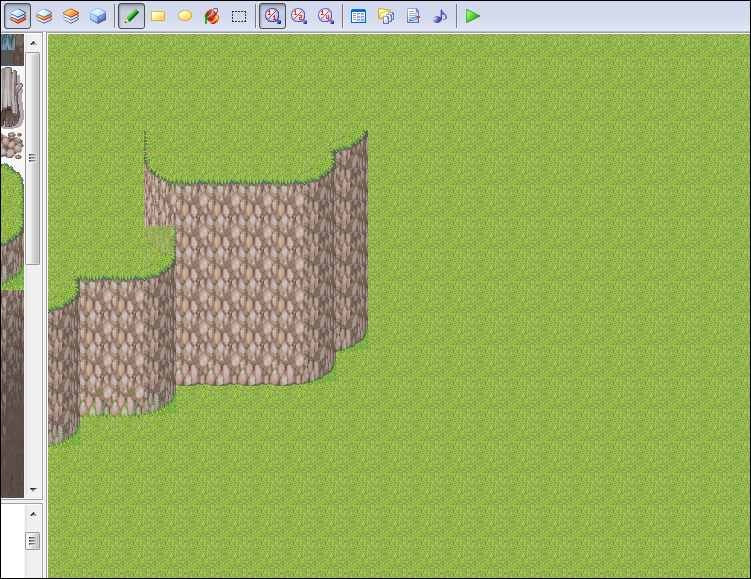Set map zoom to 1:1 scale

click(x=273, y=16)
